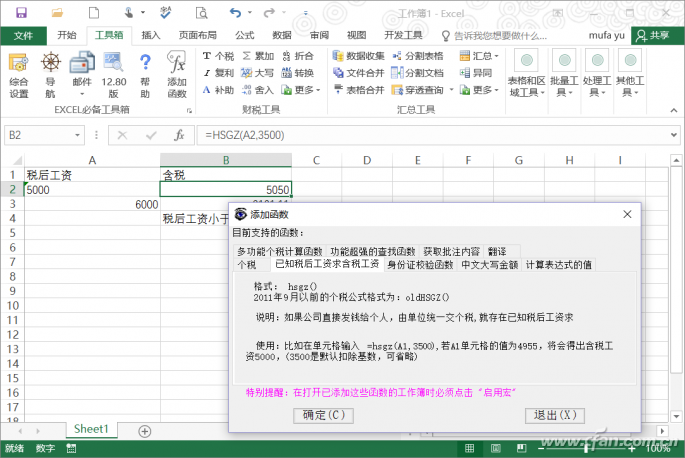Click the 舍入 rounding tool
The image size is (685, 458).
click(x=258, y=90)
